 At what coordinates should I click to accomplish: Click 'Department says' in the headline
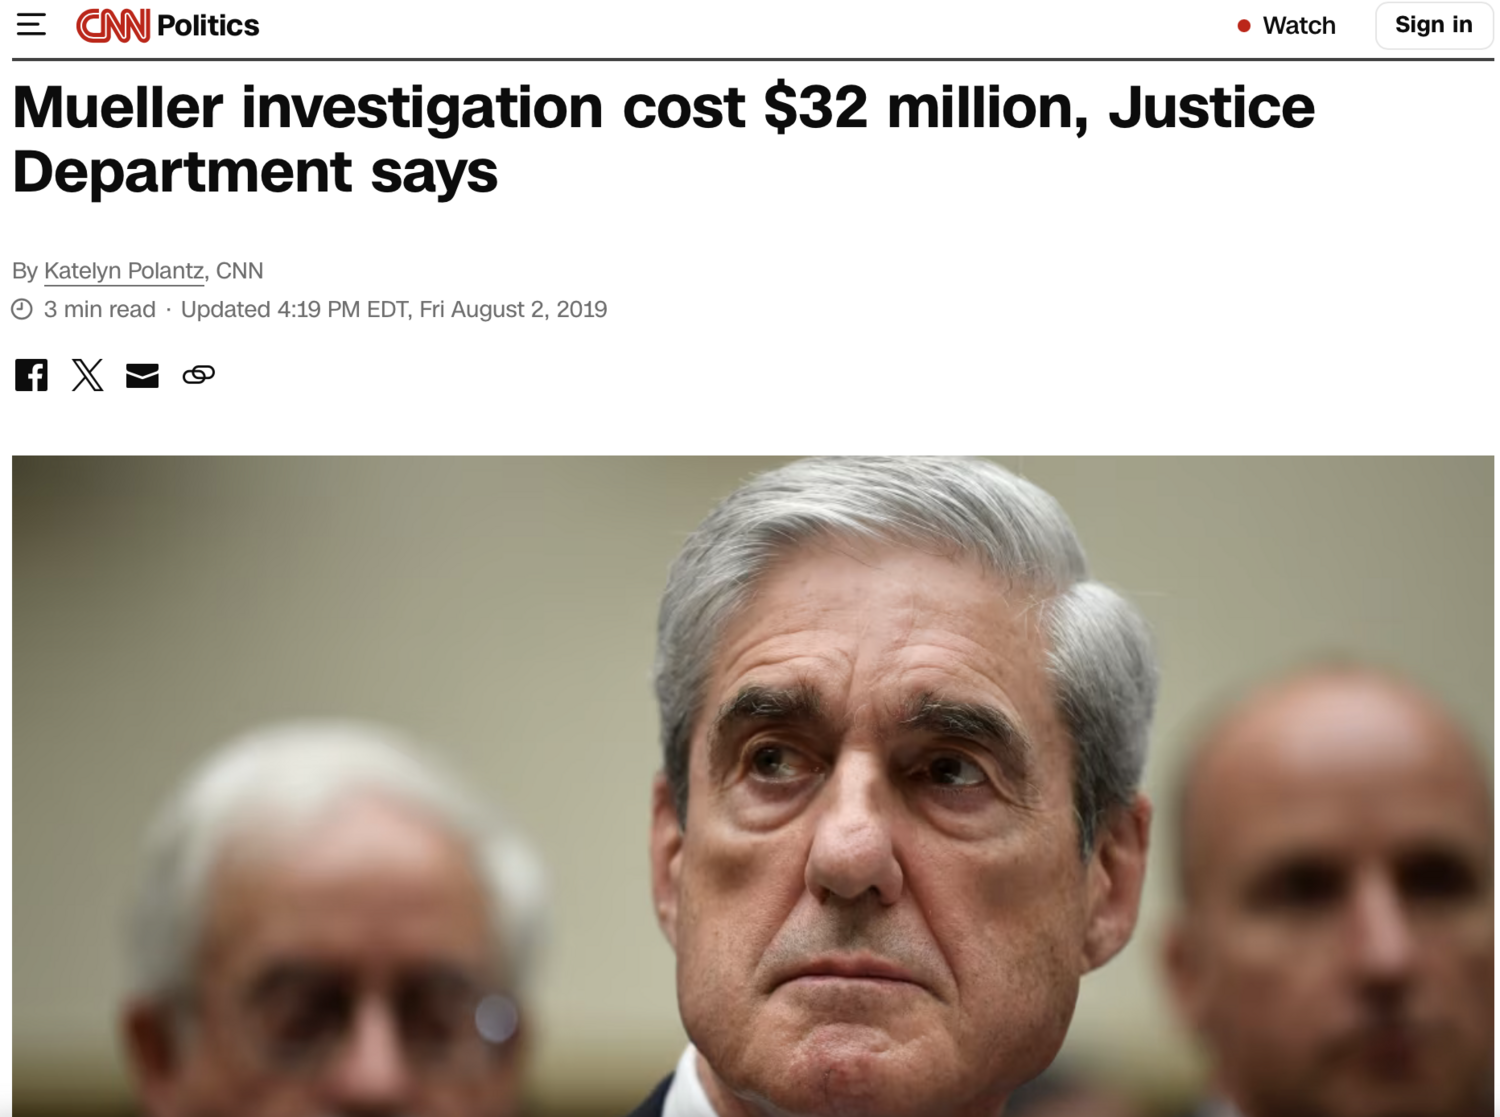coord(255,171)
